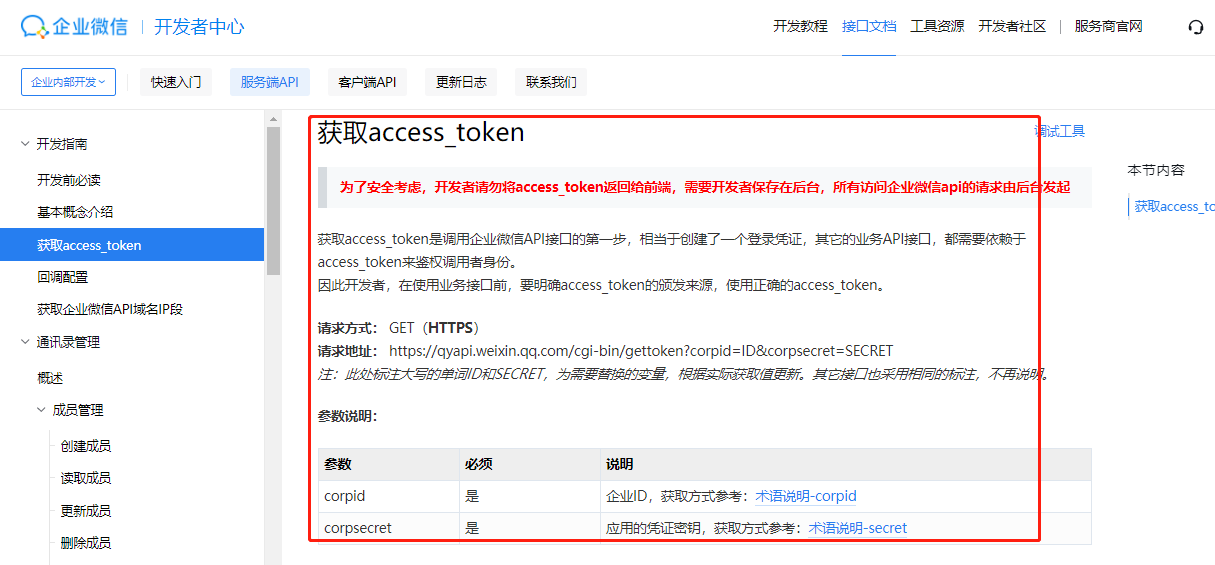Collapse the 成员管理 subsection
The image size is (1215, 565).
tap(41, 410)
